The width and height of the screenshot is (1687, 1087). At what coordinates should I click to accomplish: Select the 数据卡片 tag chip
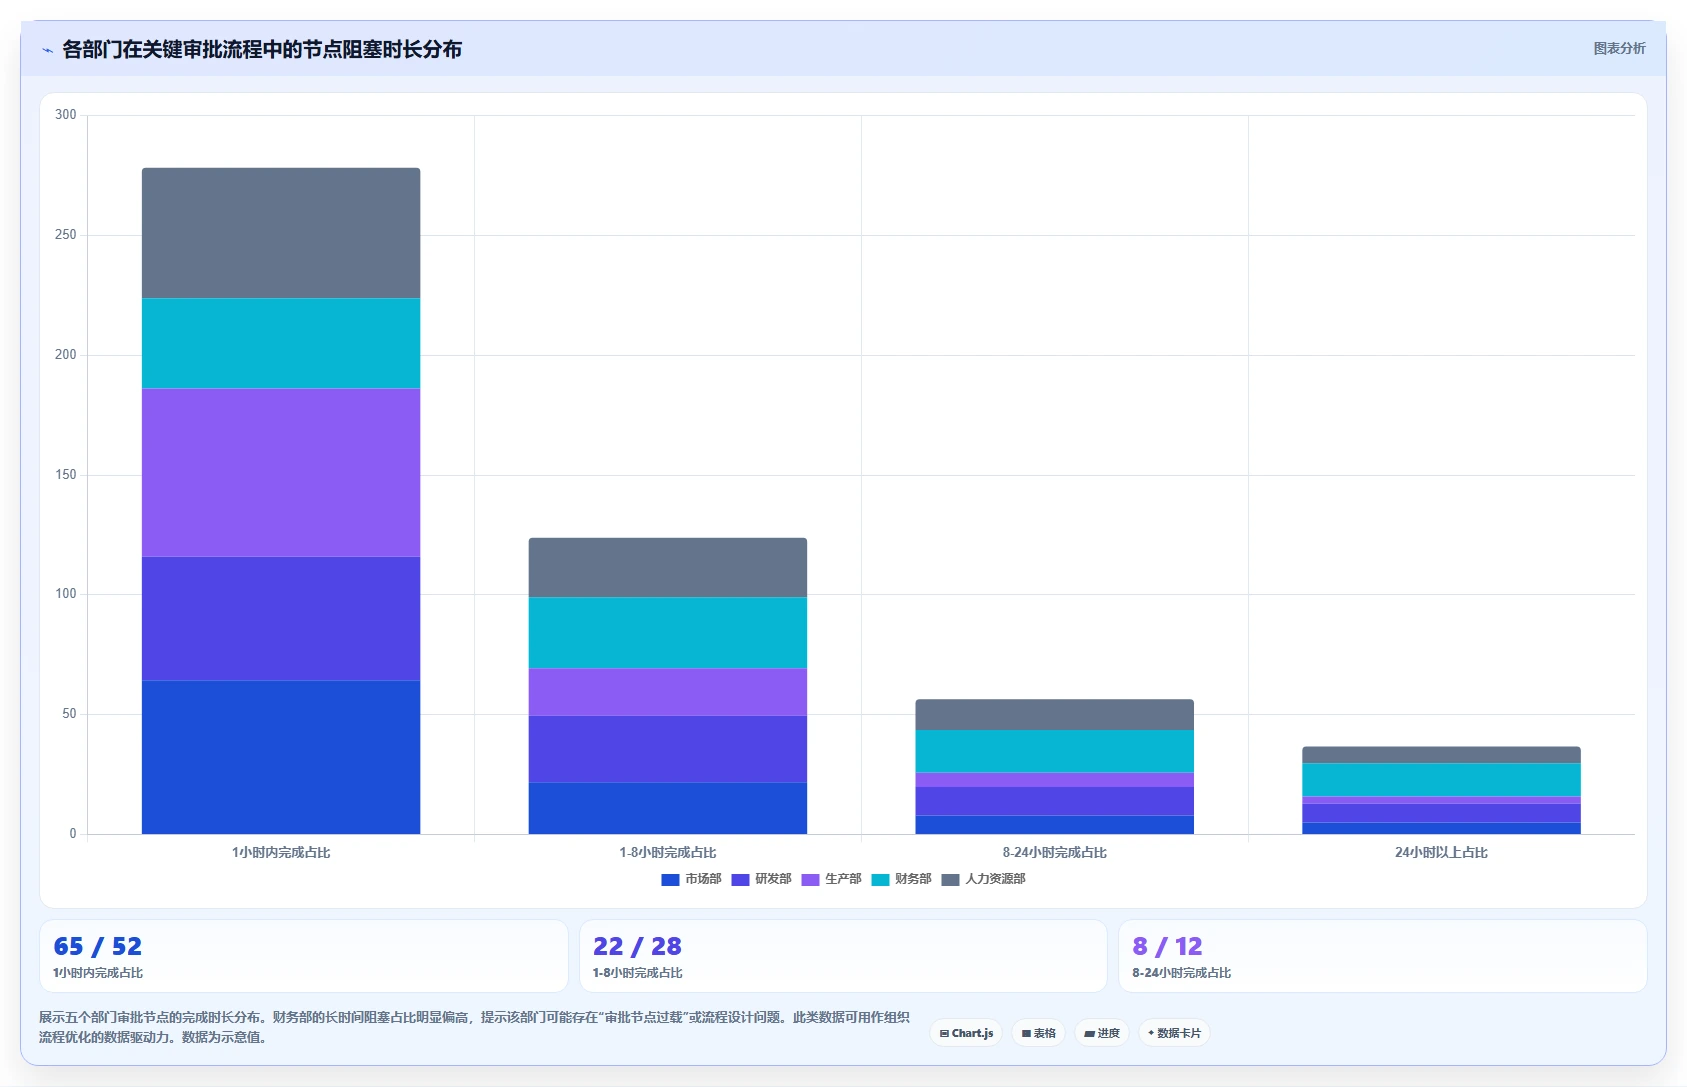click(1174, 1033)
